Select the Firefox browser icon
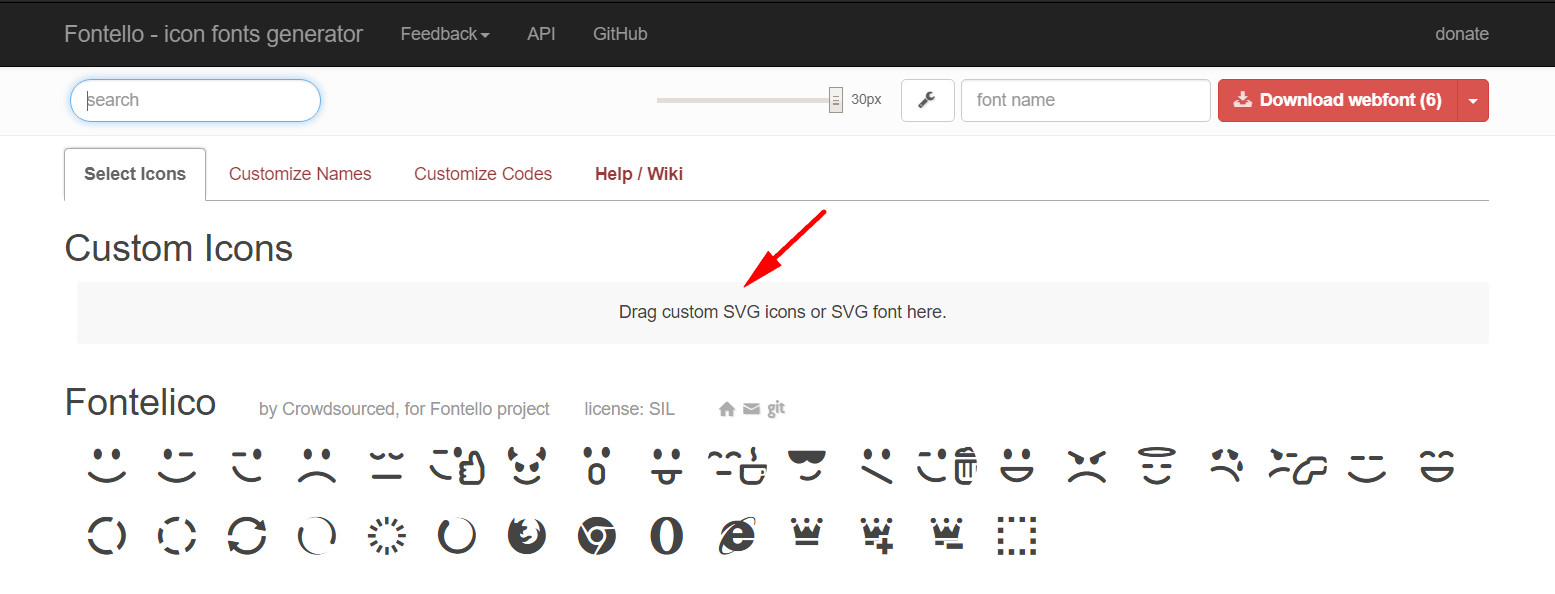This screenshot has width=1555, height=594. click(x=527, y=536)
